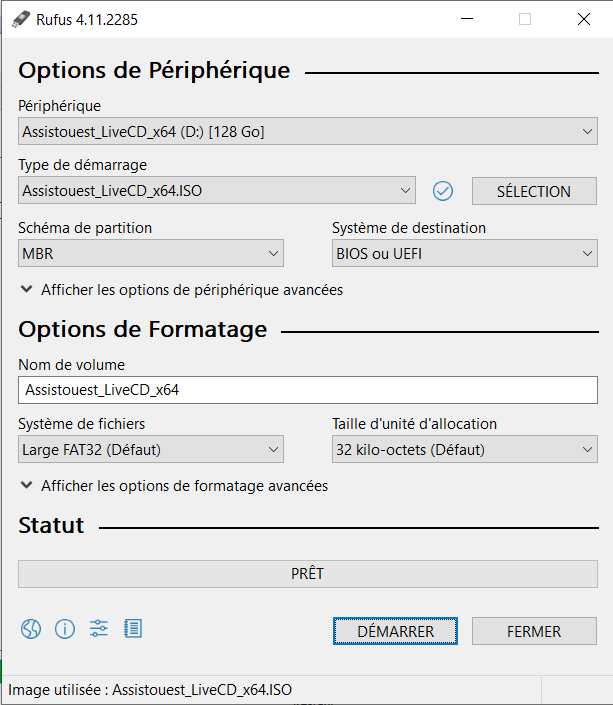
Task: Click the checksum verification checkmark icon
Action: (443, 191)
